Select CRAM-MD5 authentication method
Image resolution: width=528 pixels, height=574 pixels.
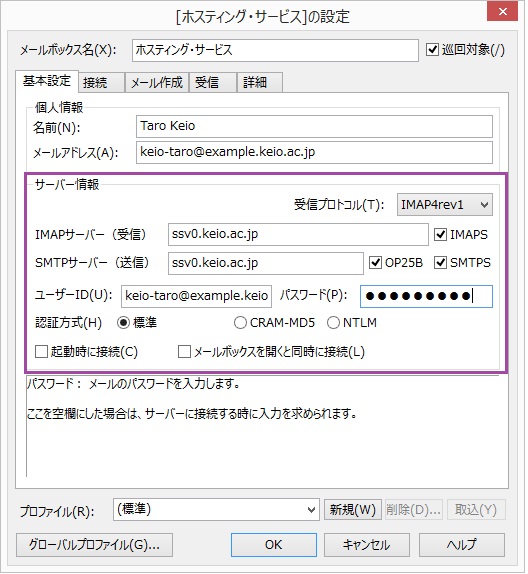tap(241, 323)
